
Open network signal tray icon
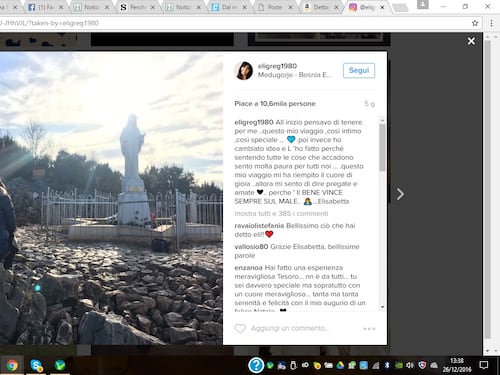(376, 366)
